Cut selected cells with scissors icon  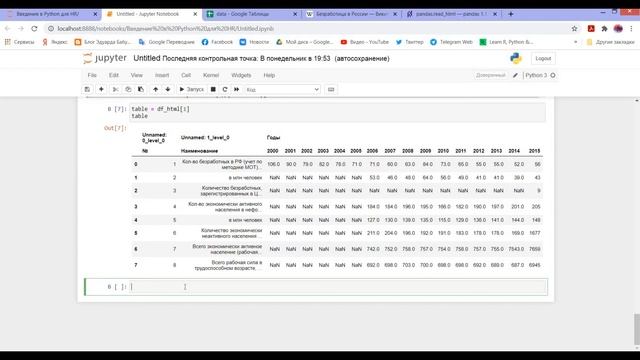pyautogui.click(x=116, y=89)
